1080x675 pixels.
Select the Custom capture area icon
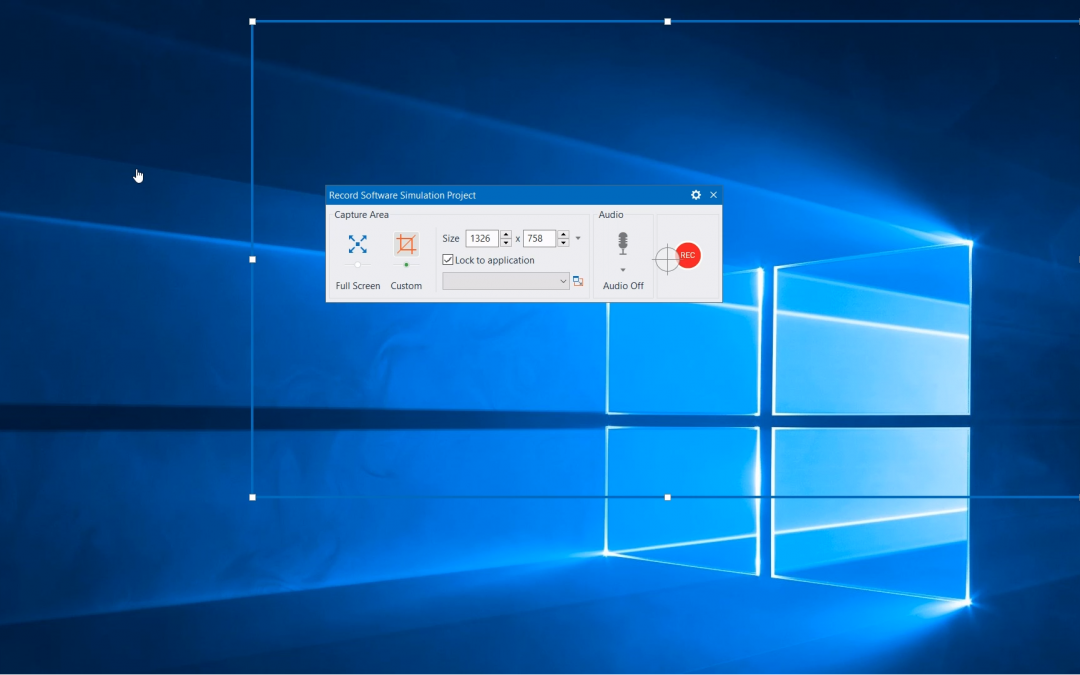point(406,244)
